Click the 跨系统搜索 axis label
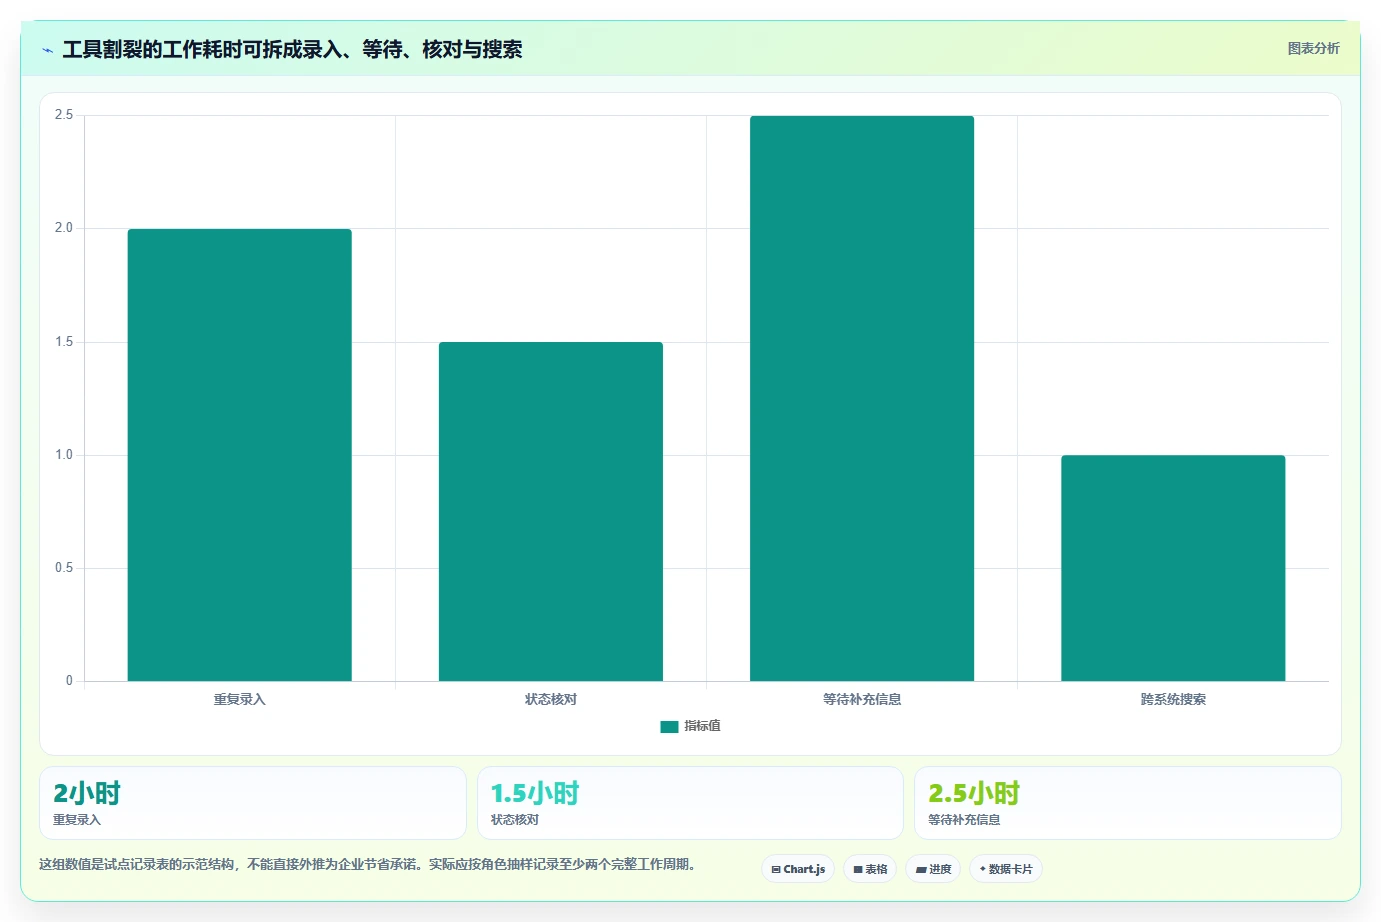The height and width of the screenshot is (922, 1381). click(x=1173, y=699)
